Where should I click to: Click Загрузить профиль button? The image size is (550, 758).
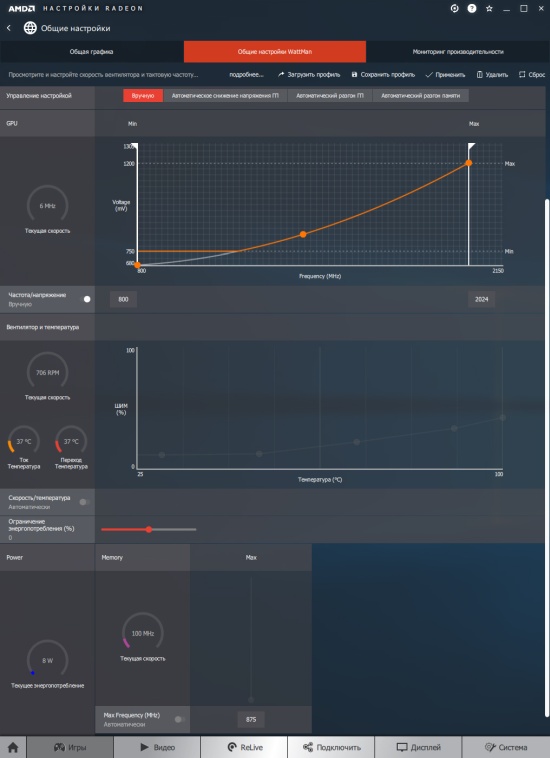tap(309, 74)
